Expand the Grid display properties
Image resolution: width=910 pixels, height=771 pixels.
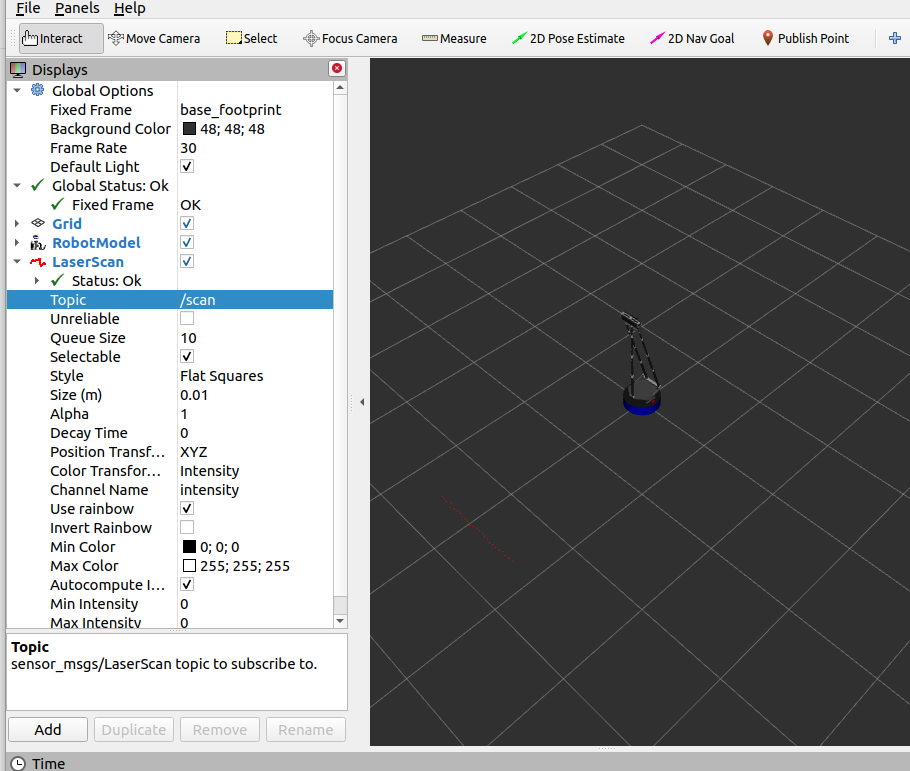(x=17, y=224)
